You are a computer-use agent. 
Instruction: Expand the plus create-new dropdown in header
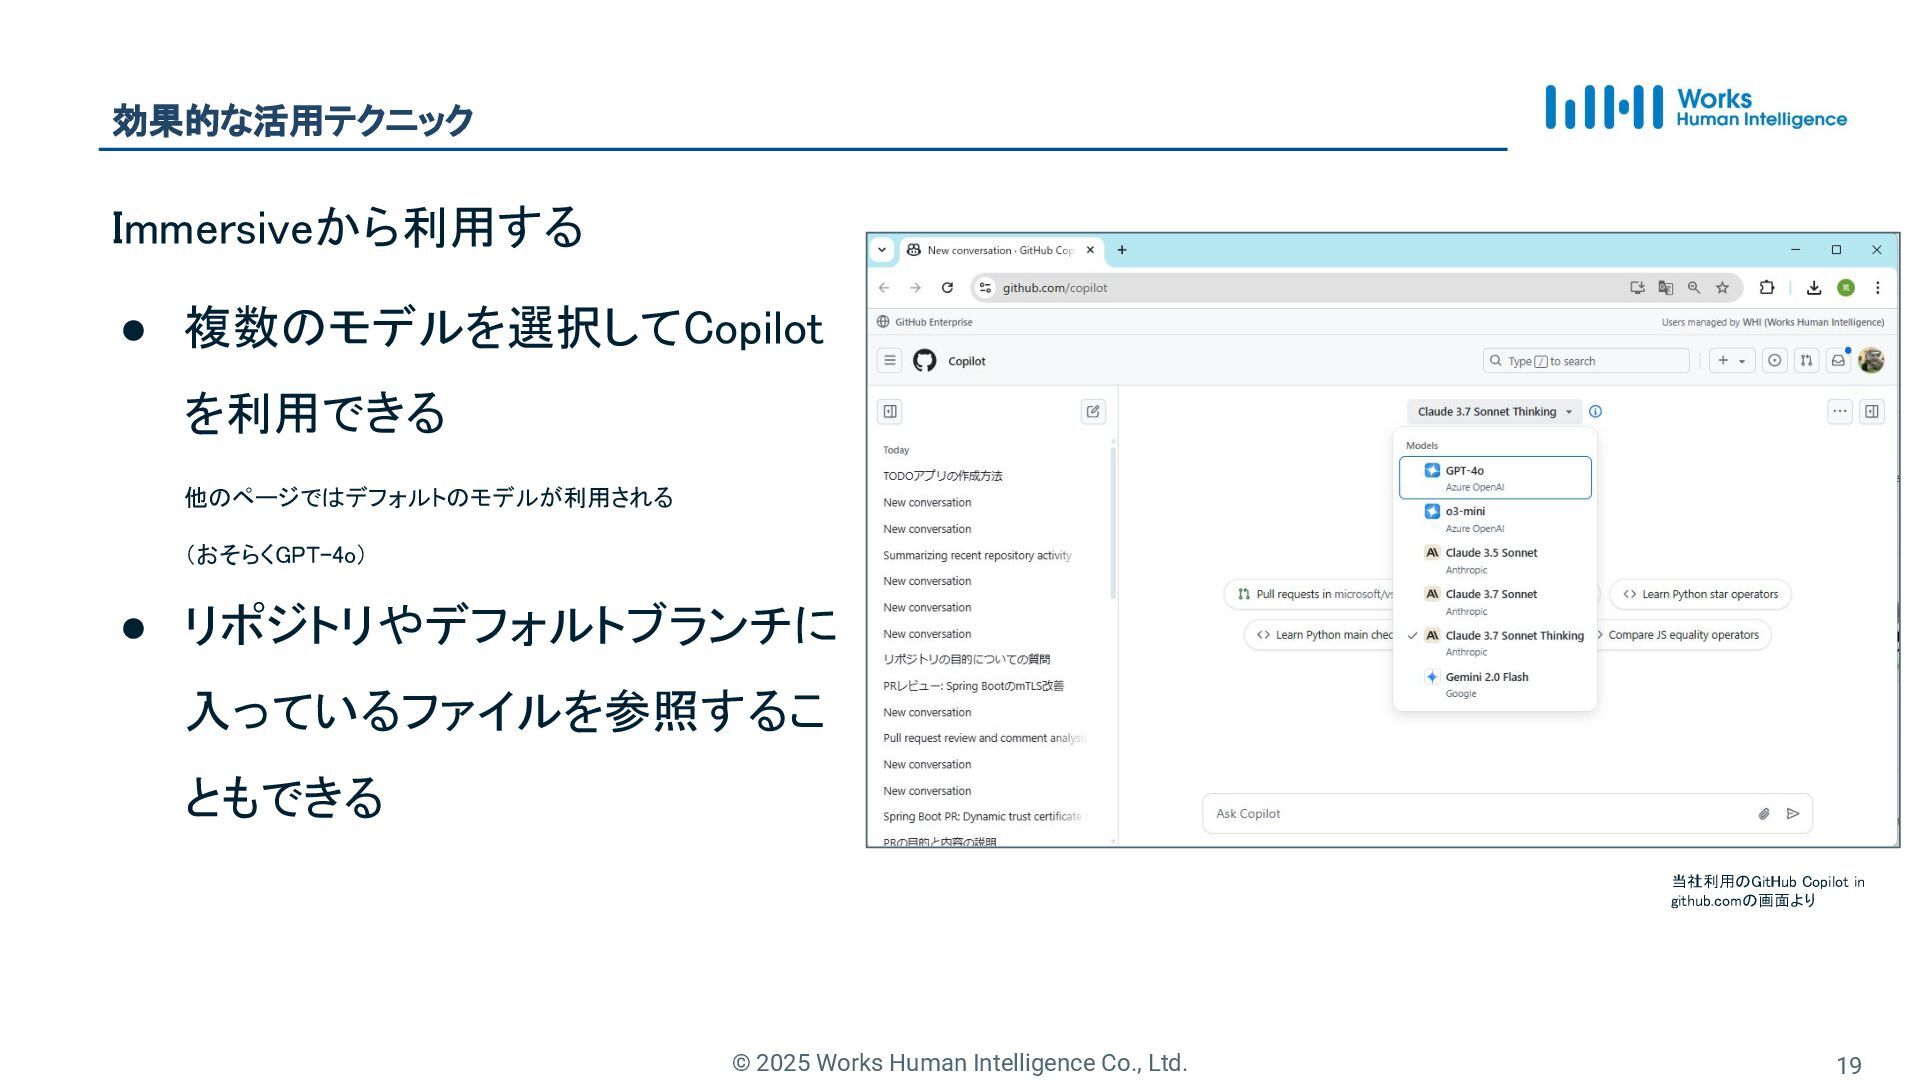[1732, 361]
